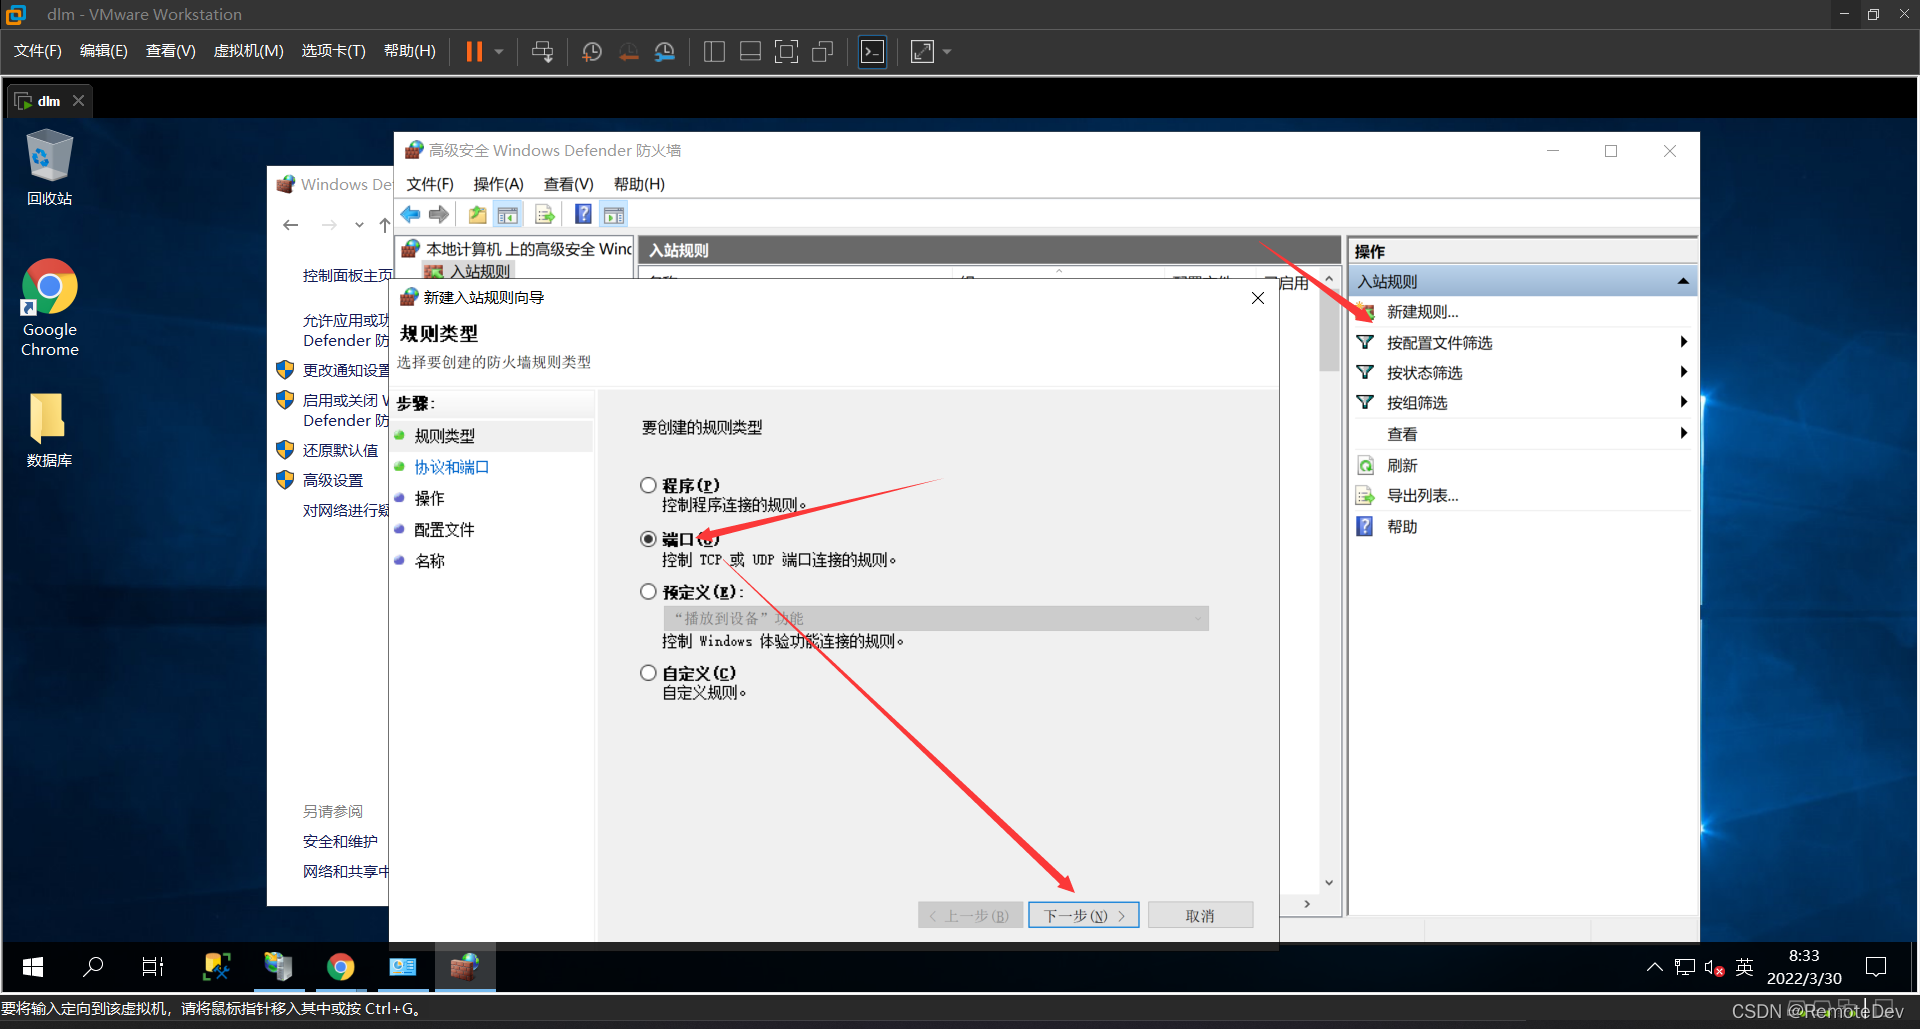Expand 按状态筛选 submenu arrow
Viewport: 1920px width, 1029px height.
click(1684, 372)
